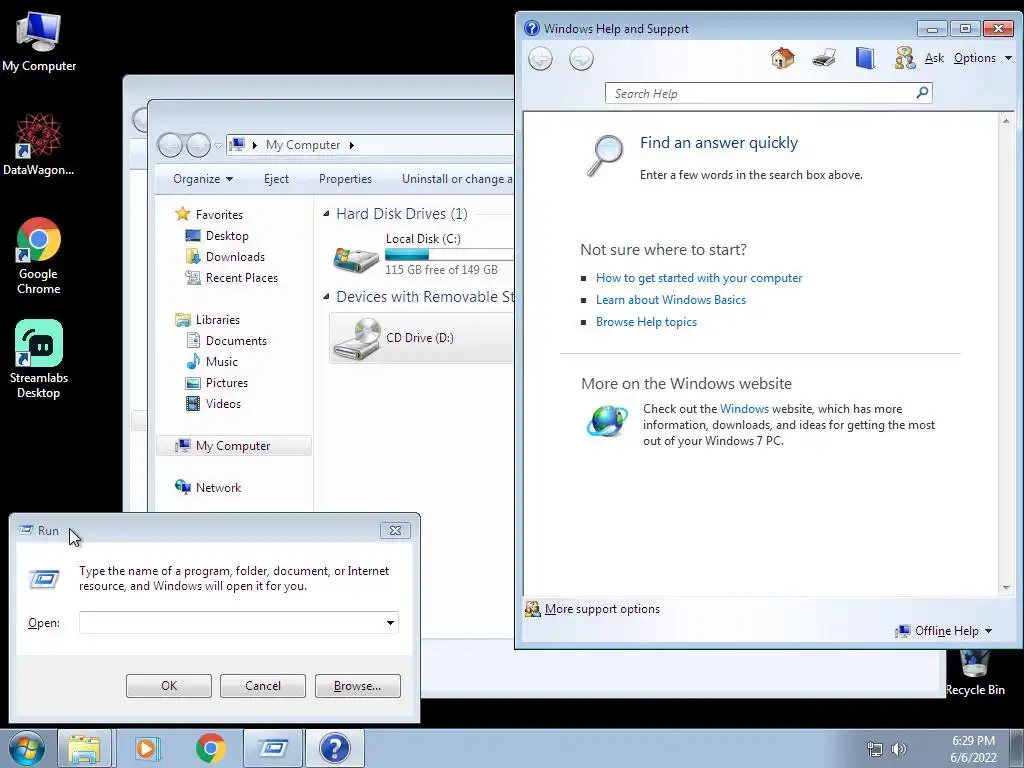Expand the address bar root arrow

coord(255,145)
